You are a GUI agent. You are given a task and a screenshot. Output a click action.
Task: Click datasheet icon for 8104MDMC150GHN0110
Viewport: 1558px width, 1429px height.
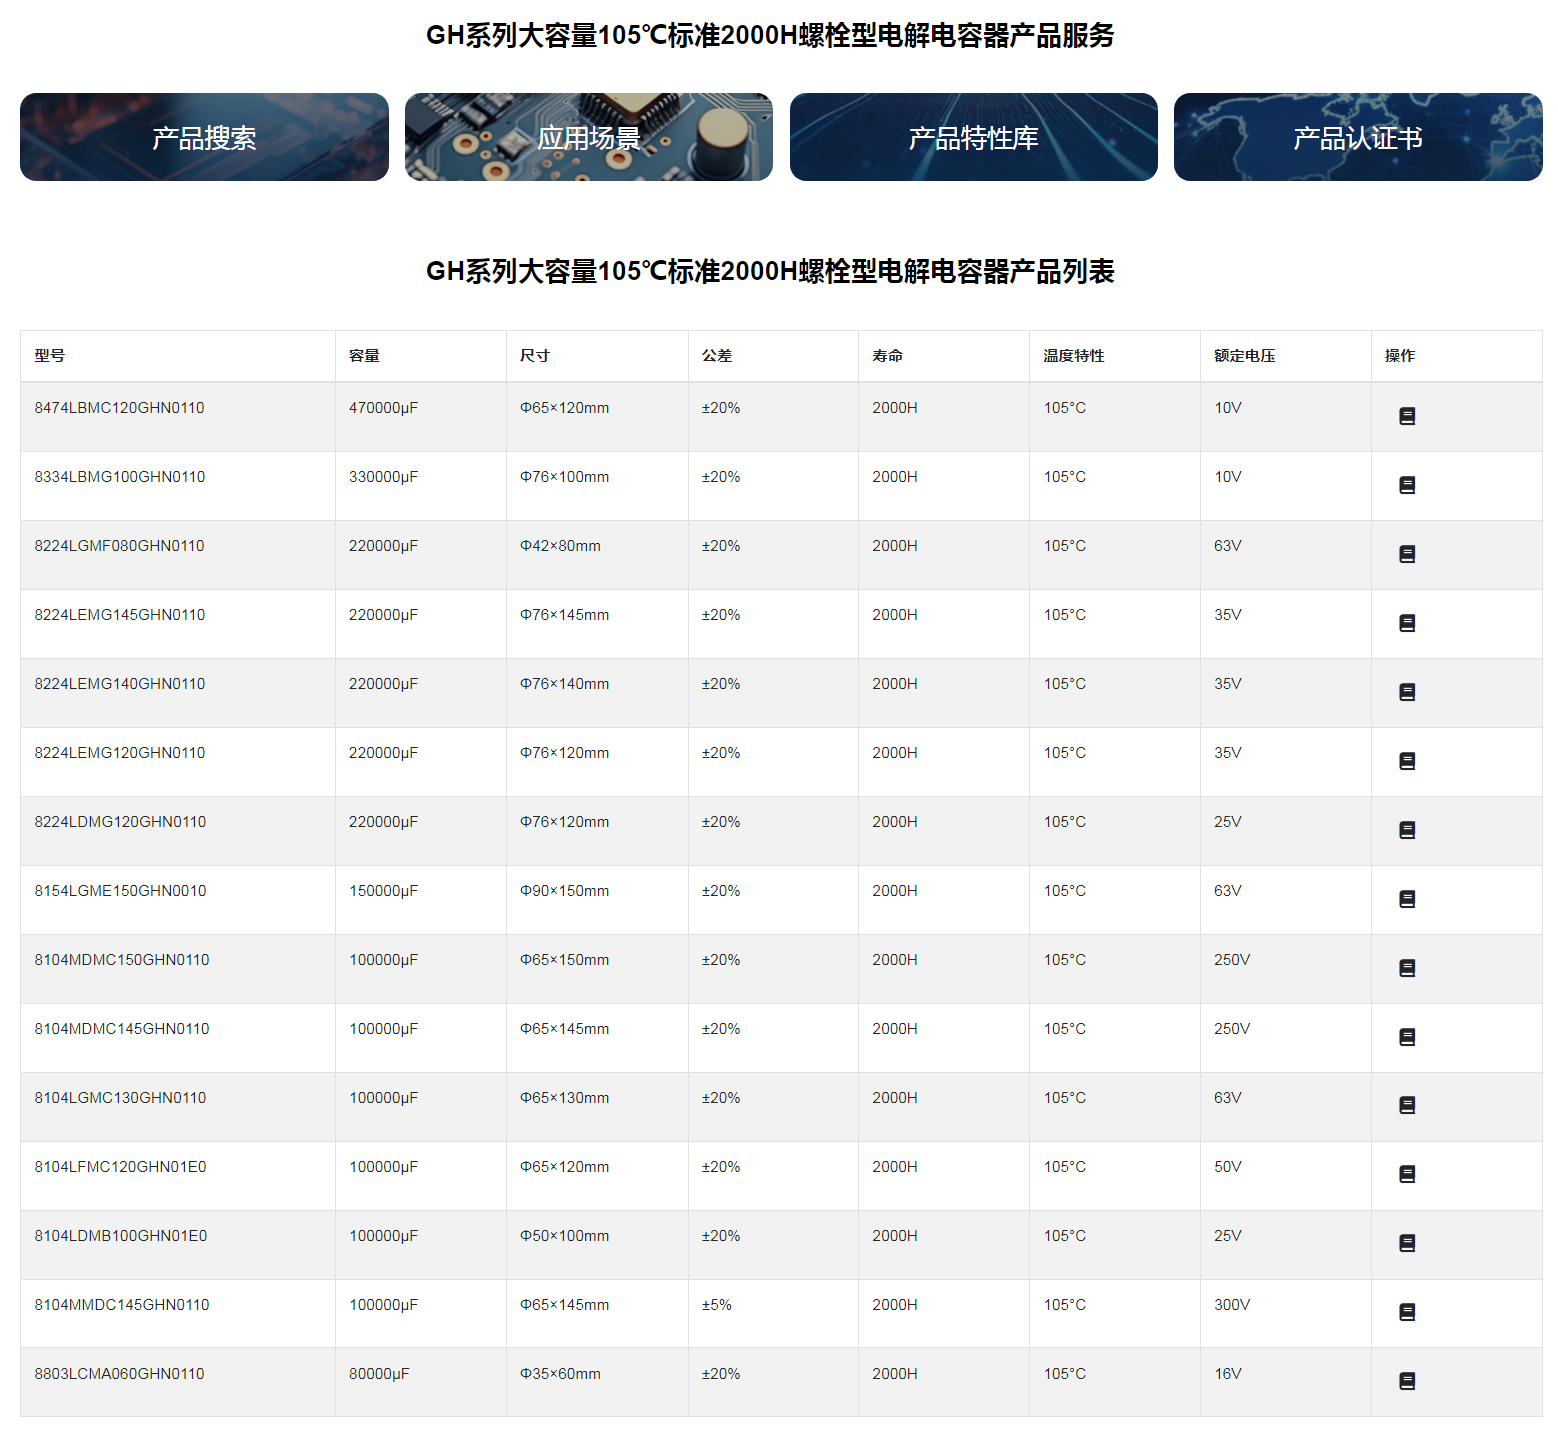tap(1406, 968)
